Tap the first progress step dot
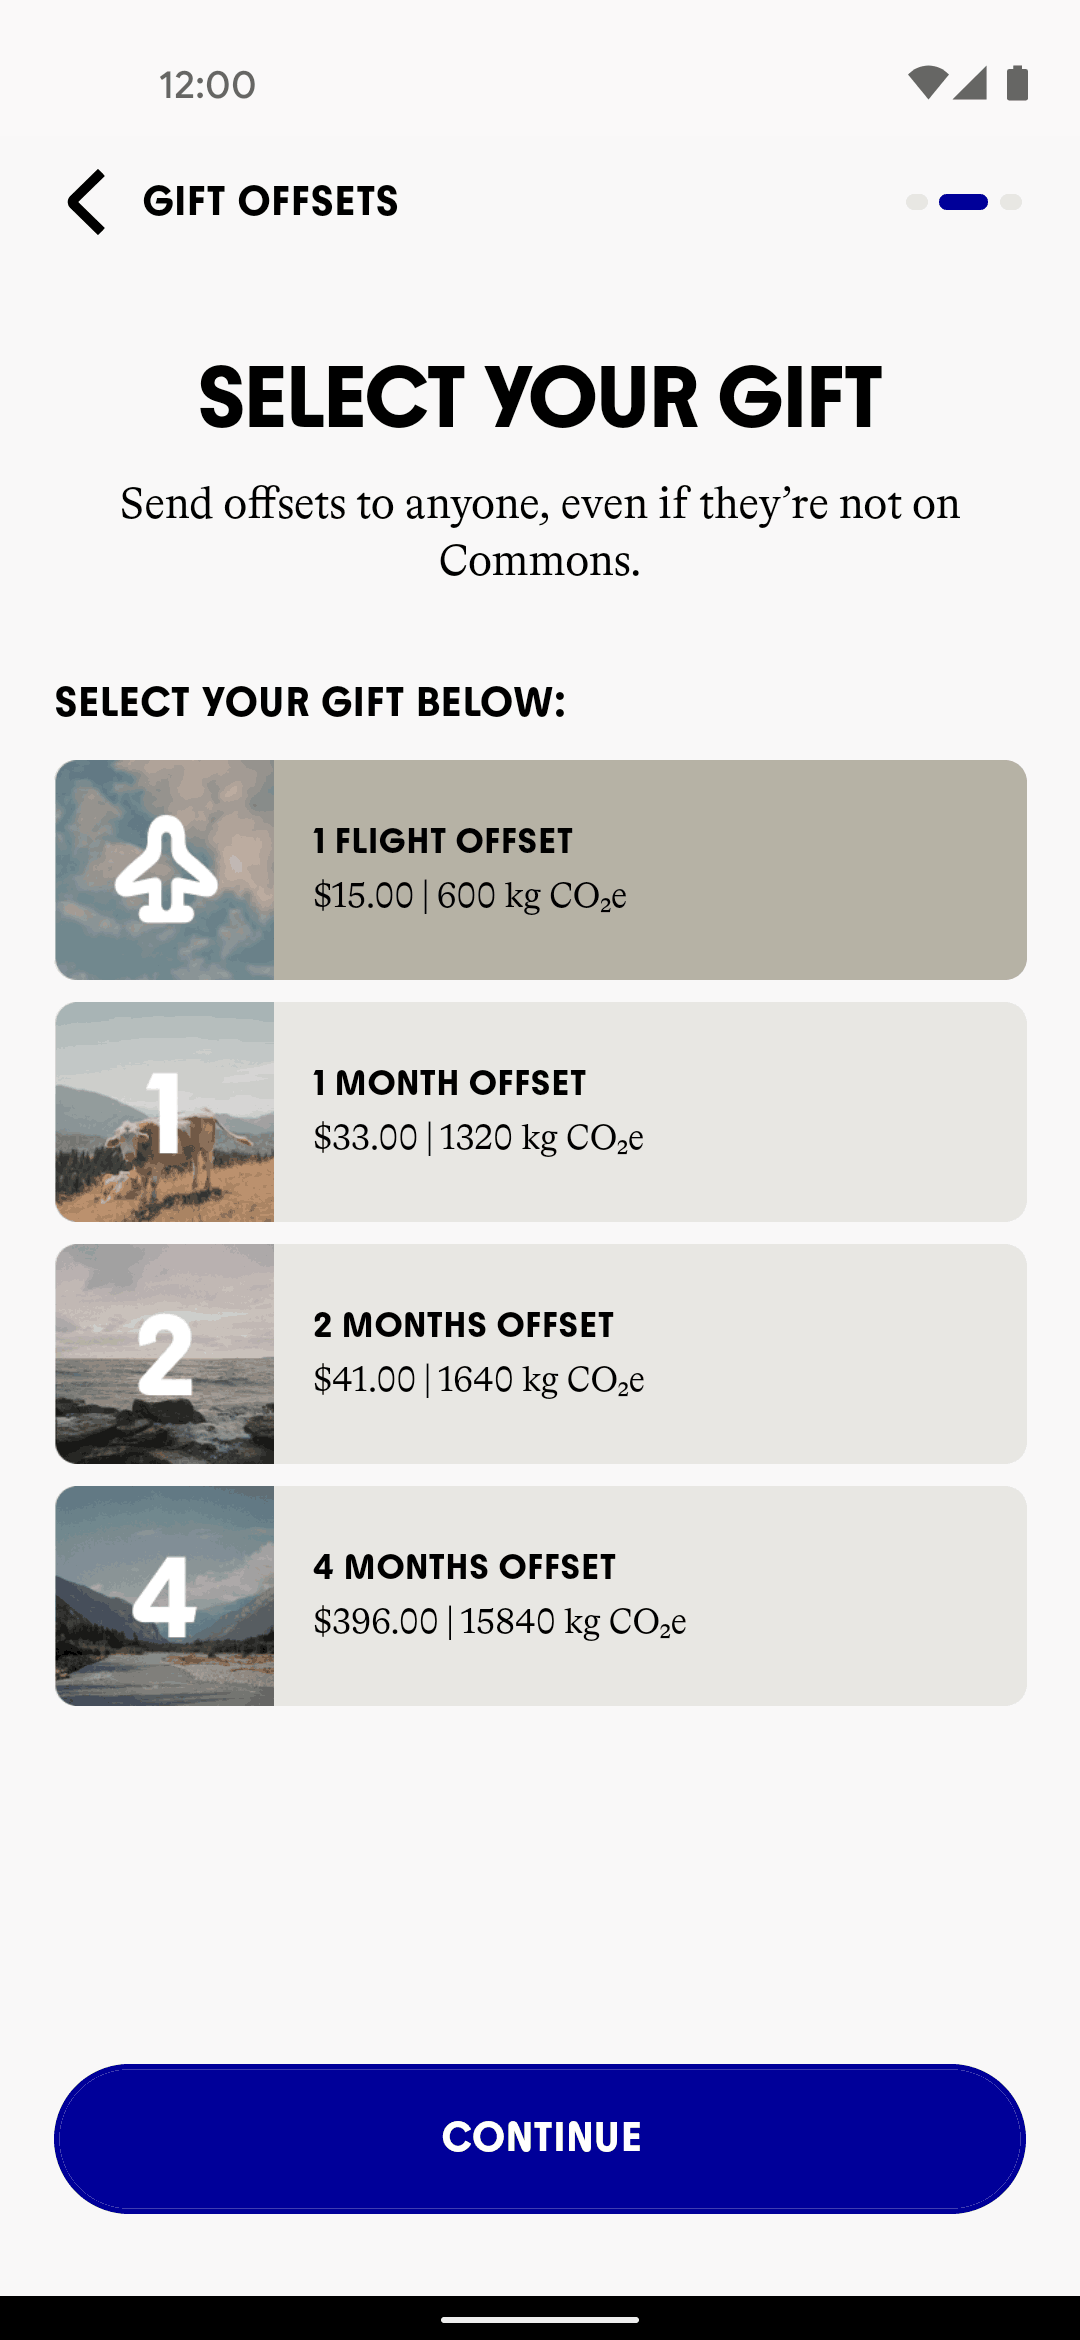 click(x=917, y=202)
